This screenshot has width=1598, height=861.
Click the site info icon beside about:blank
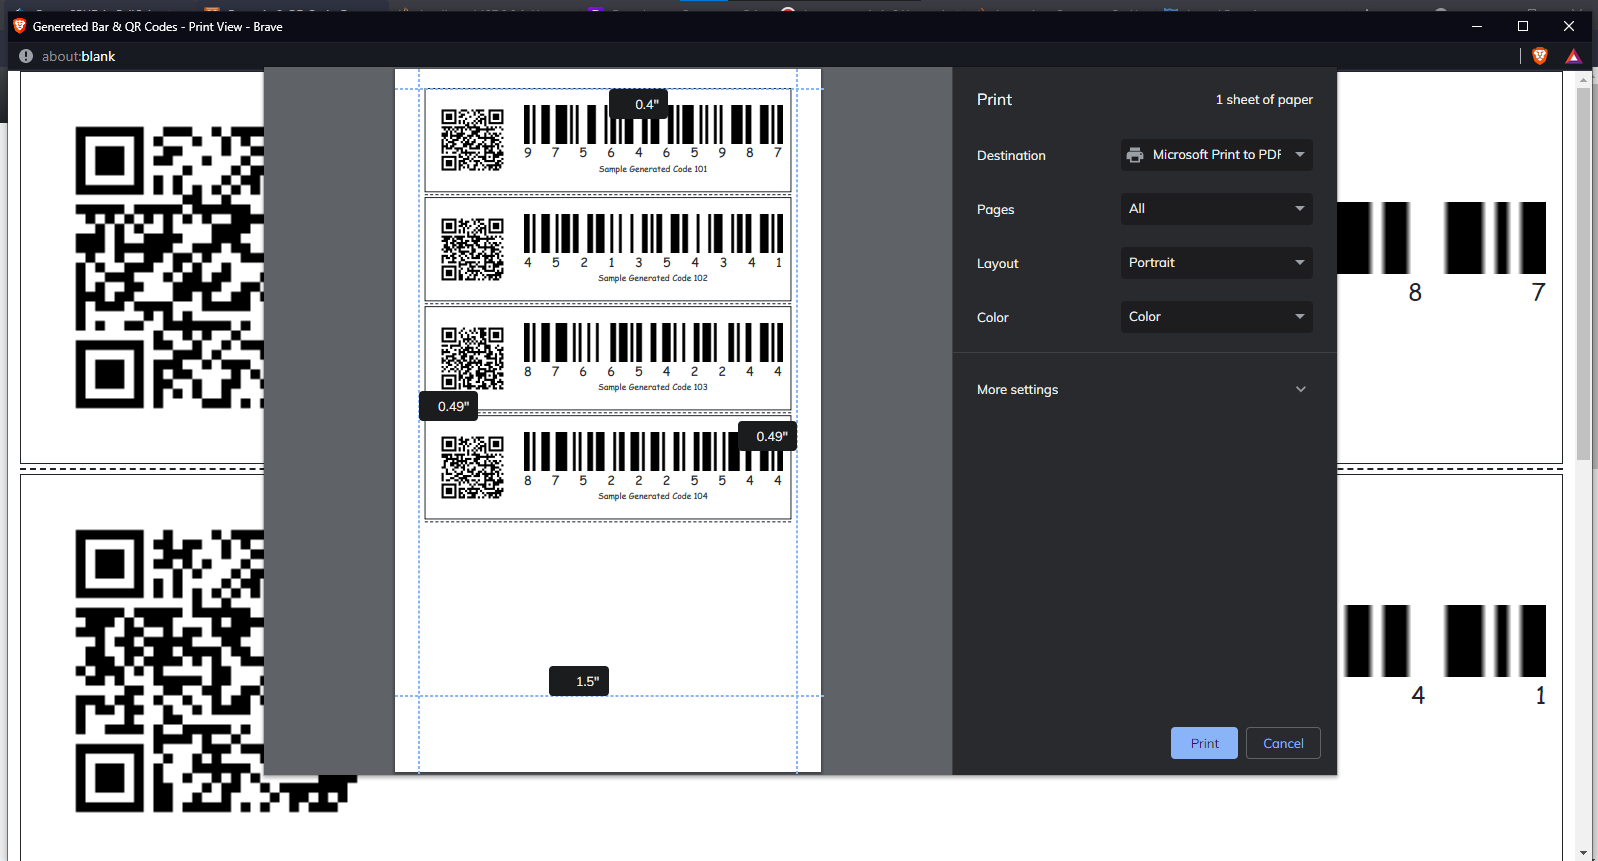(26, 56)
